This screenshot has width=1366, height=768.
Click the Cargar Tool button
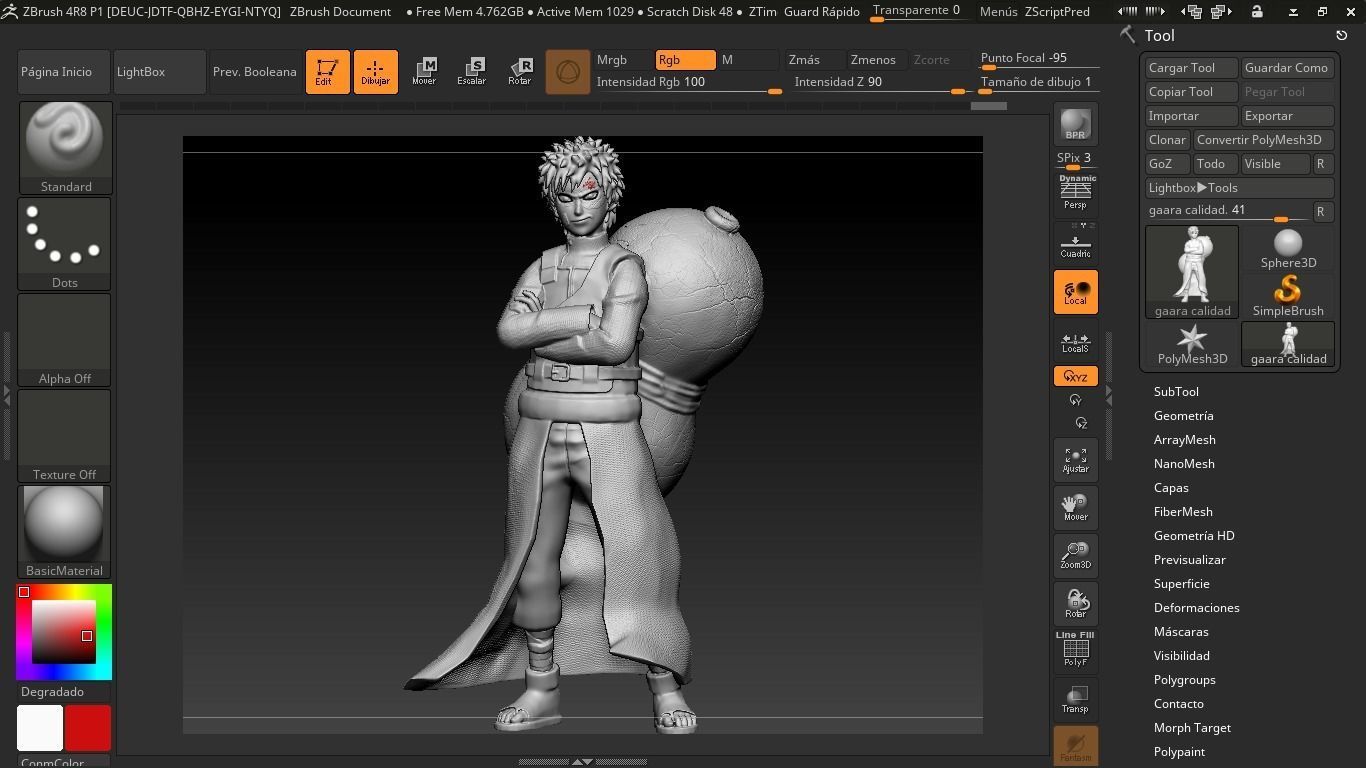pos(1192,68)
